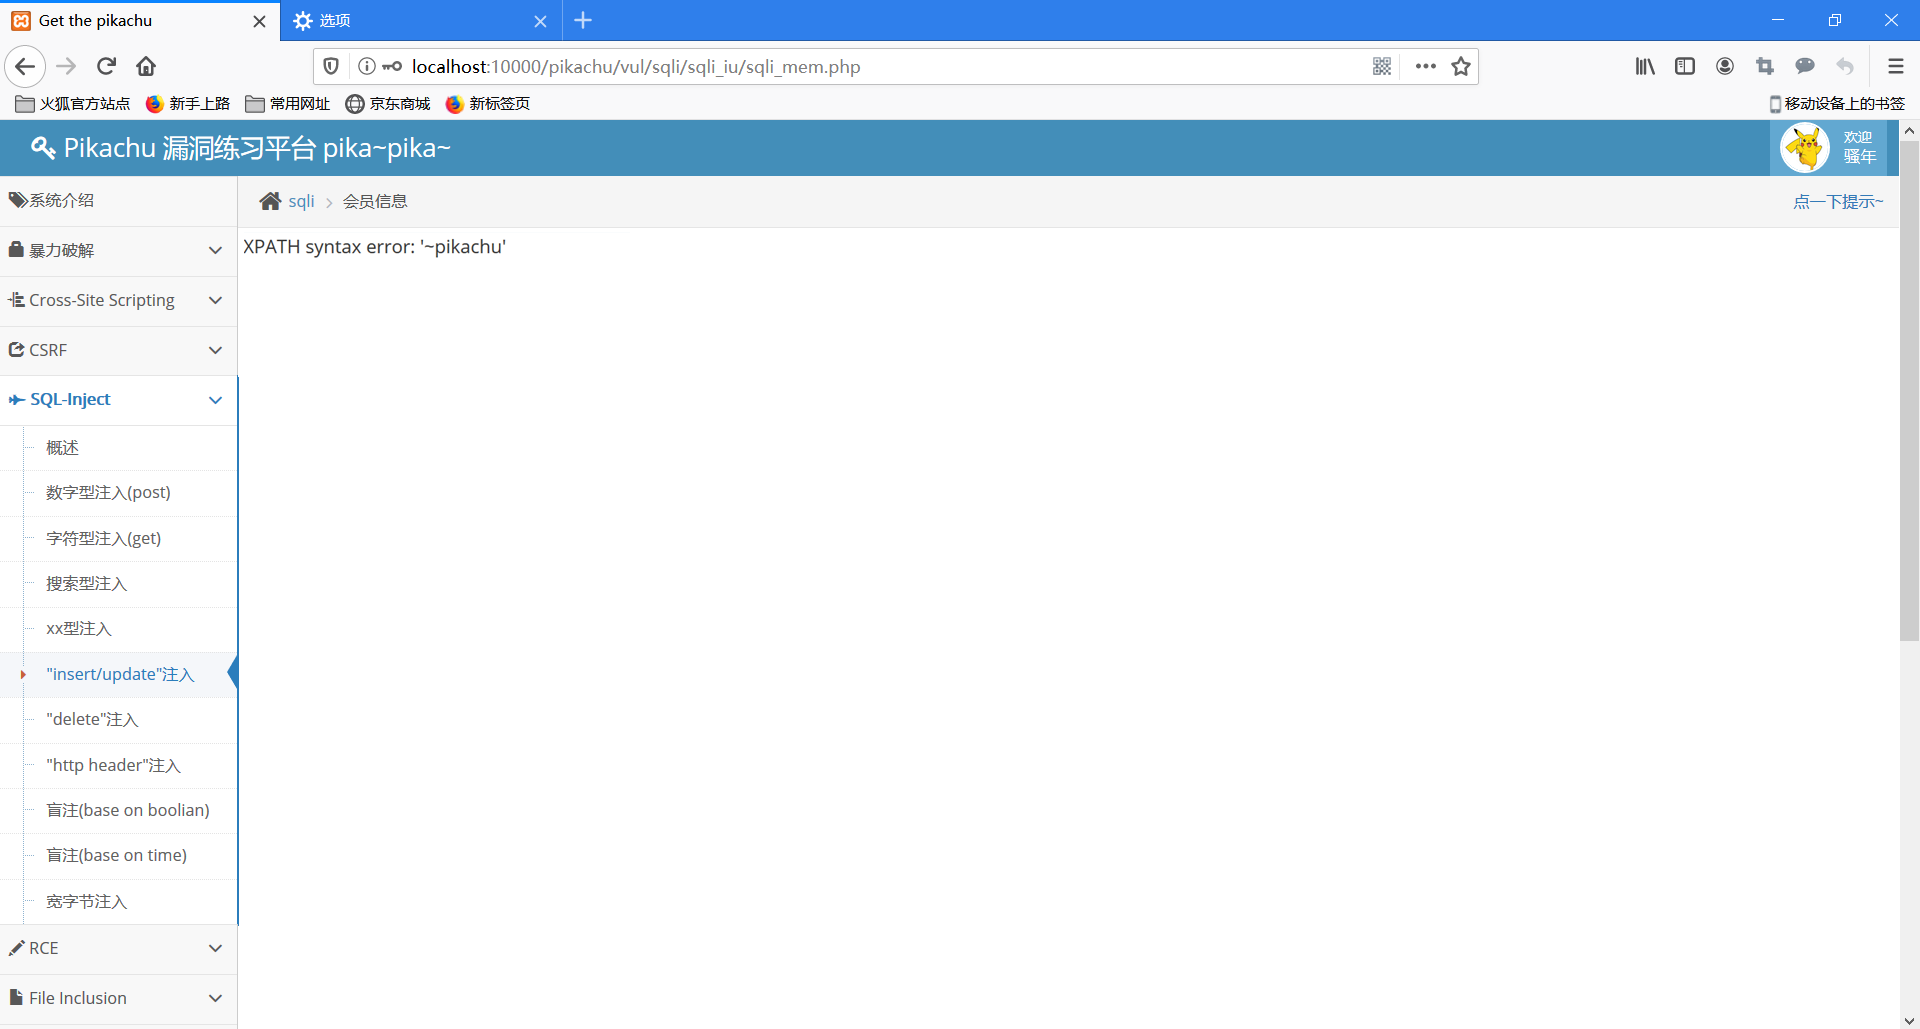Screen dimensions: 1920x1029
Task: Close the 选项 tab
Action: (x=540, y=21)
